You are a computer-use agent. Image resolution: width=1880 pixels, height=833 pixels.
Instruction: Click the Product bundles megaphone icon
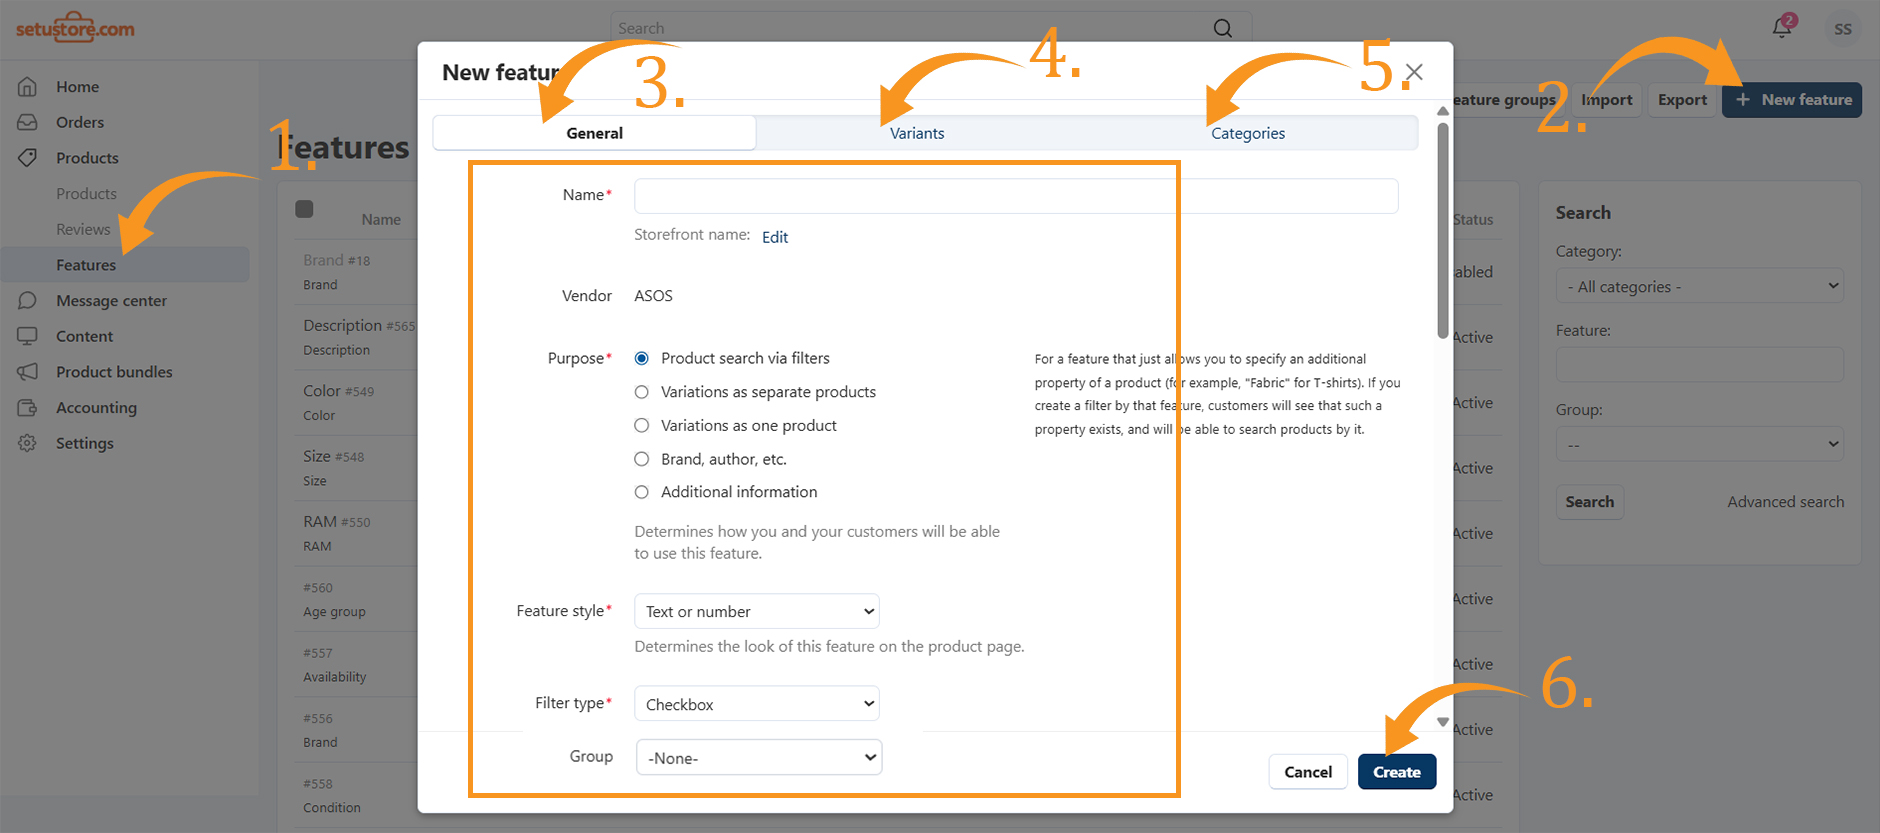pos(27,372)
